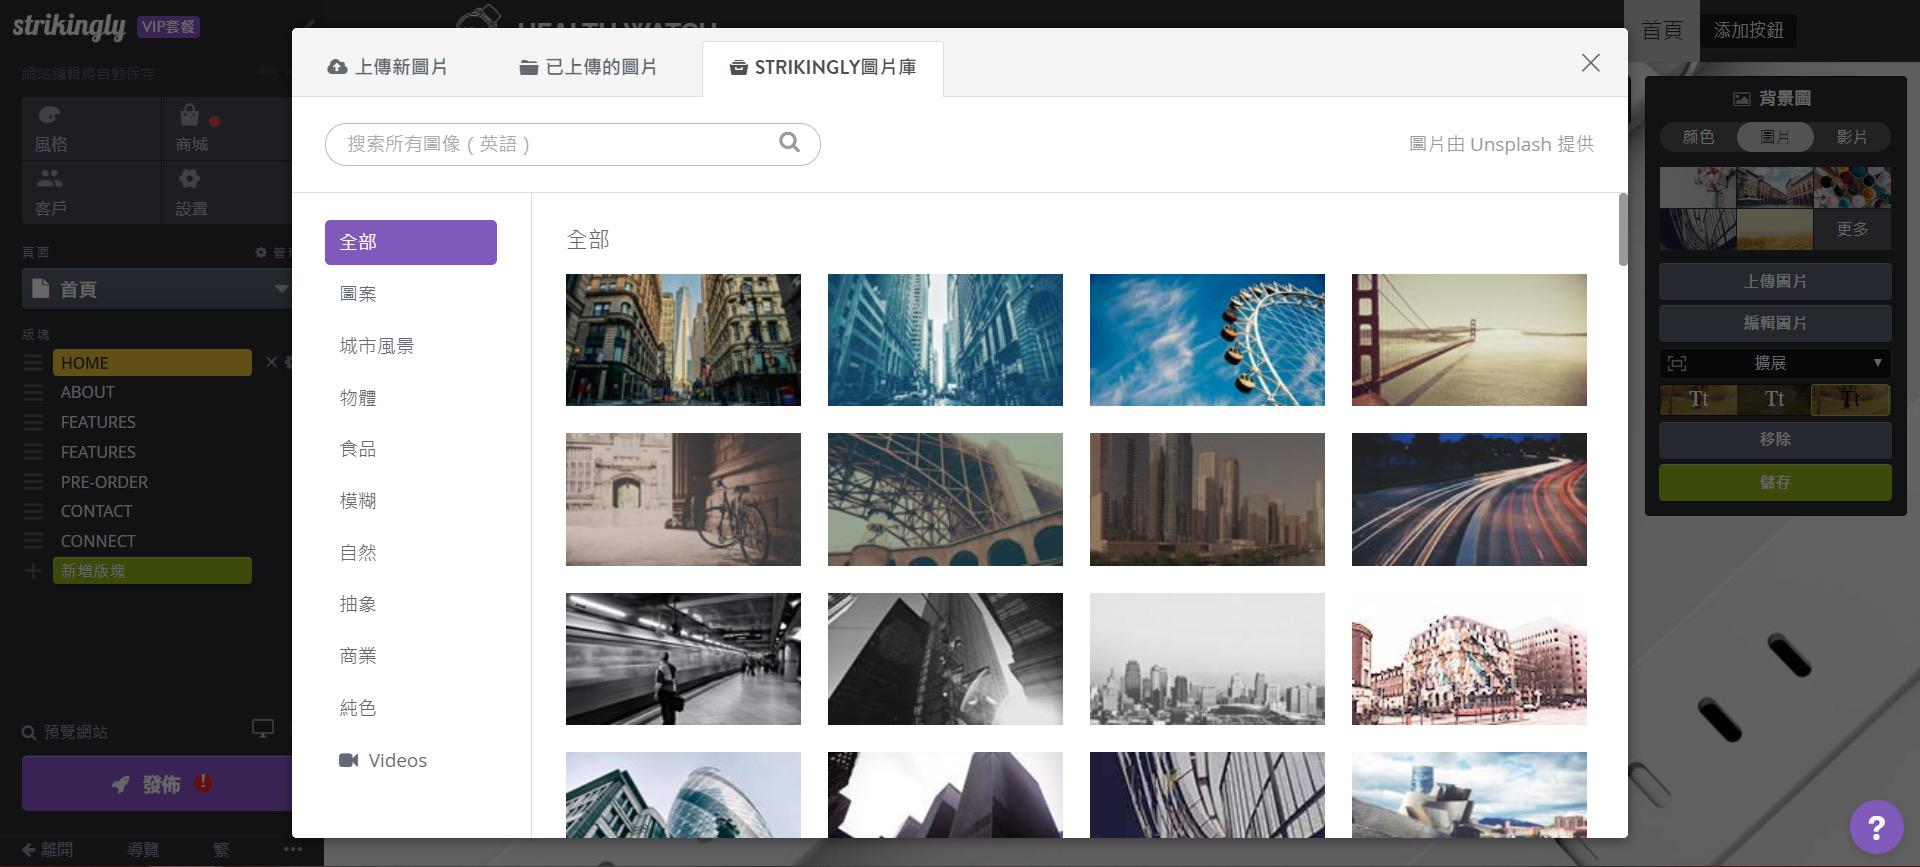Open the Videos category
The height and width of the screenshot is (867, 1920).
383,760
